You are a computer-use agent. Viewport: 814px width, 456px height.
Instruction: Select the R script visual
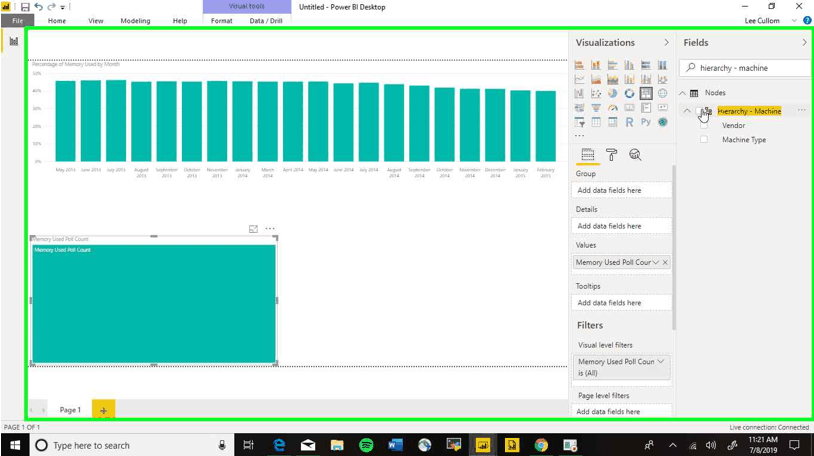pyautogui.click(x=629, y=122)
